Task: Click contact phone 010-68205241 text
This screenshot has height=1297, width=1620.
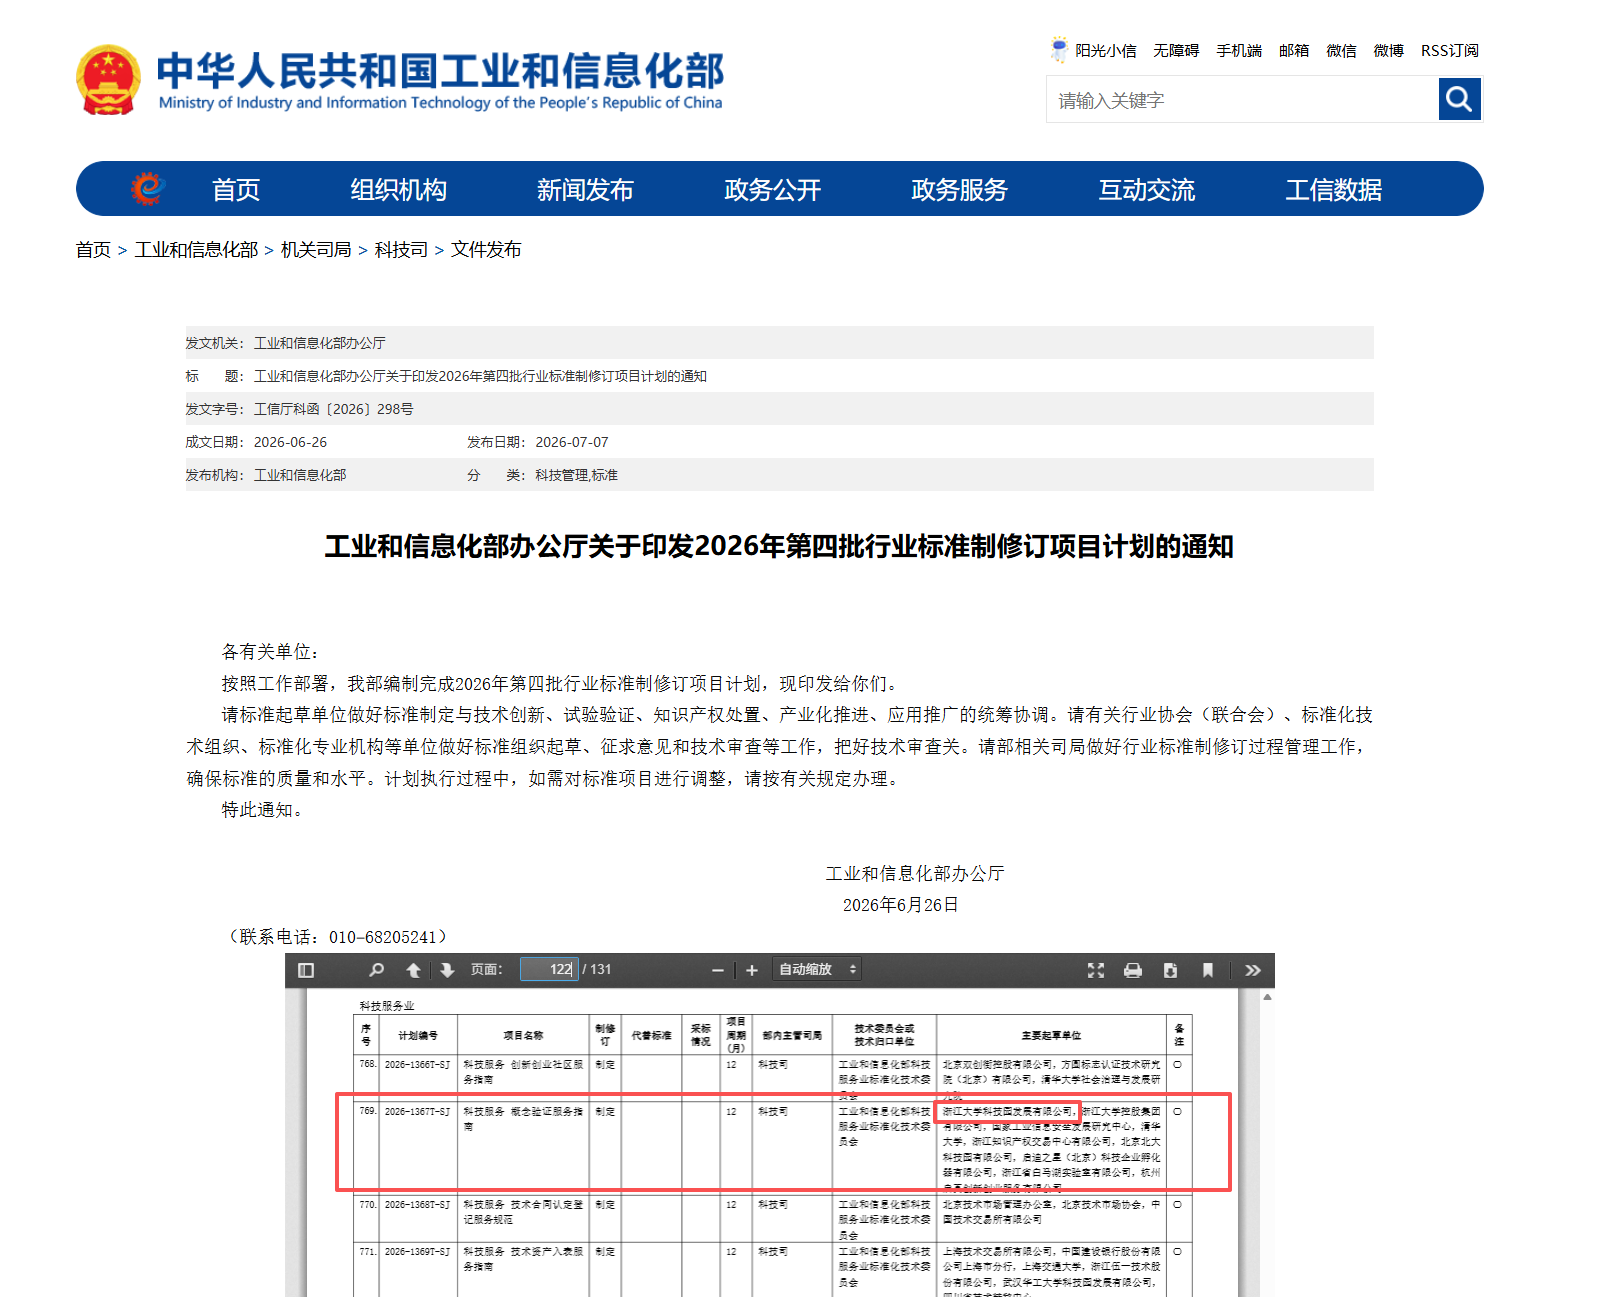Action: (x=383, y=937)
